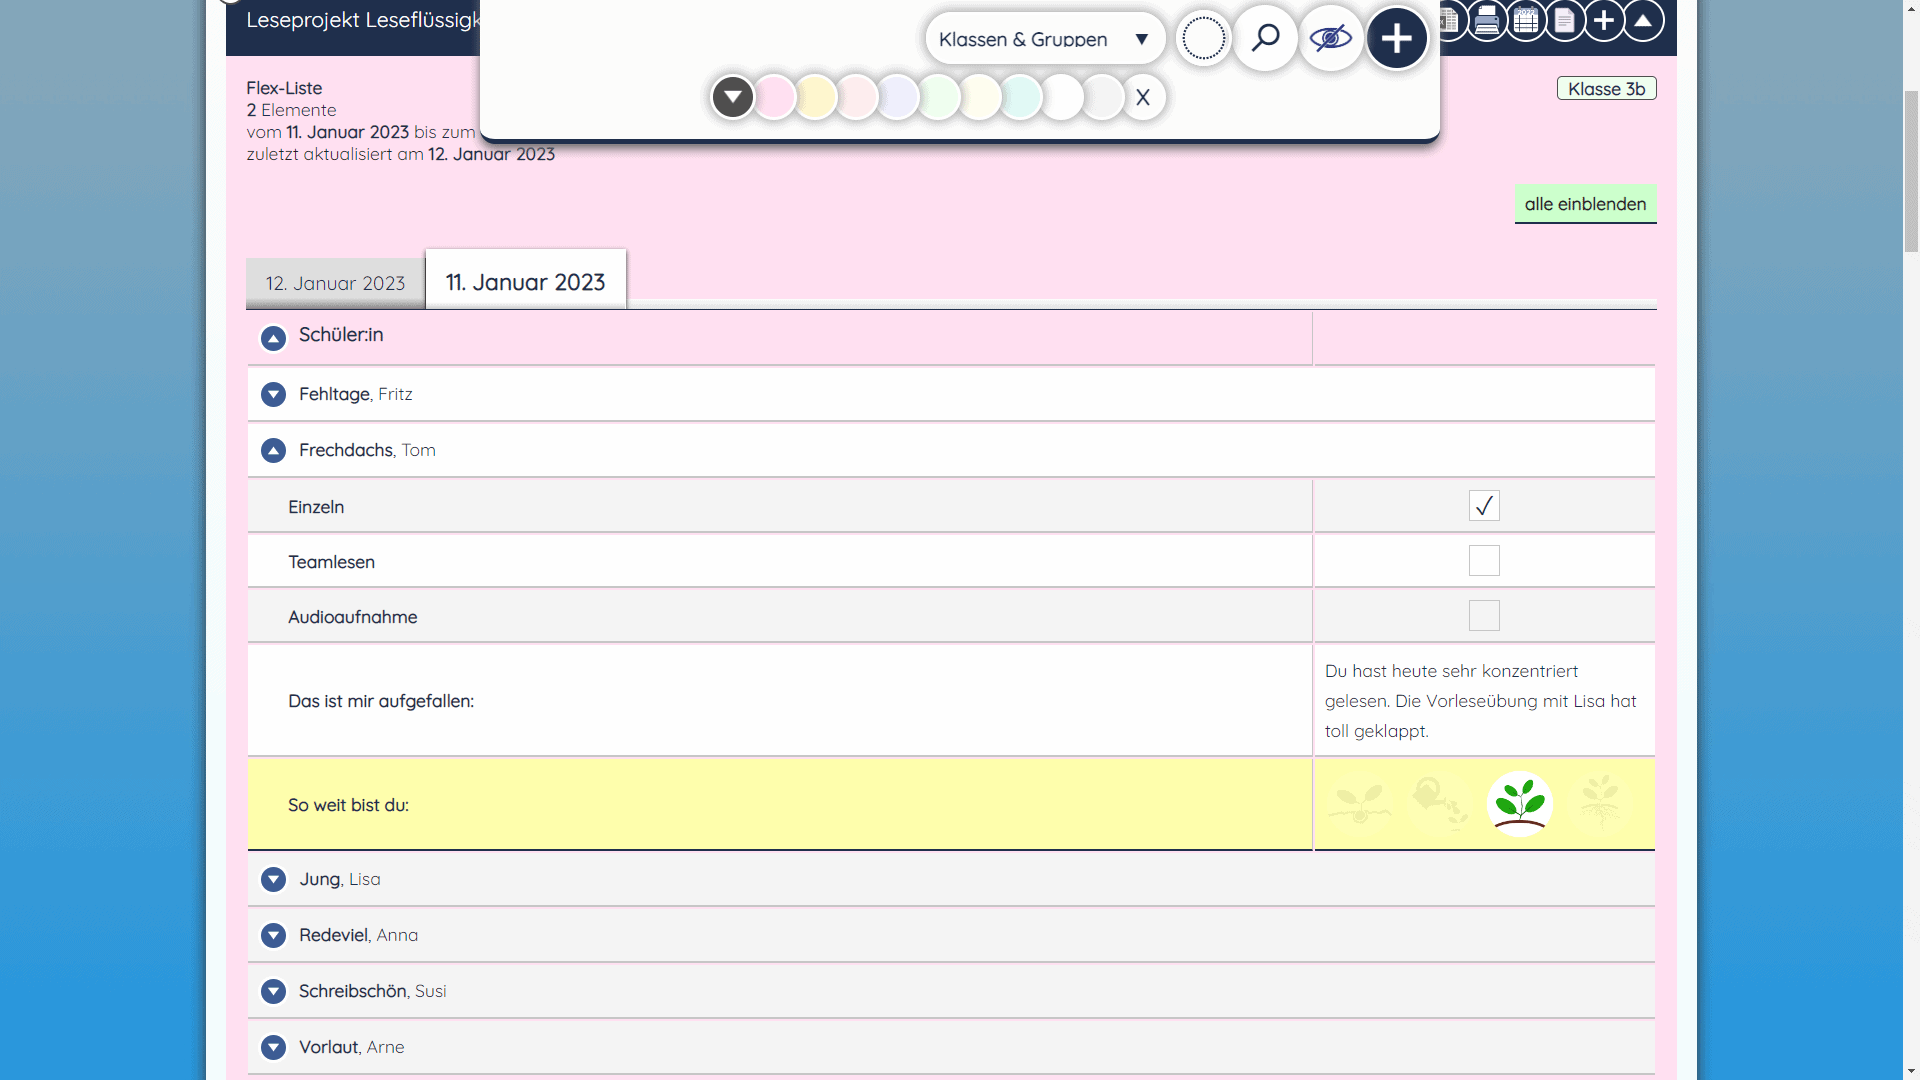Expand the Jung, Lisa row

(273, 880)
